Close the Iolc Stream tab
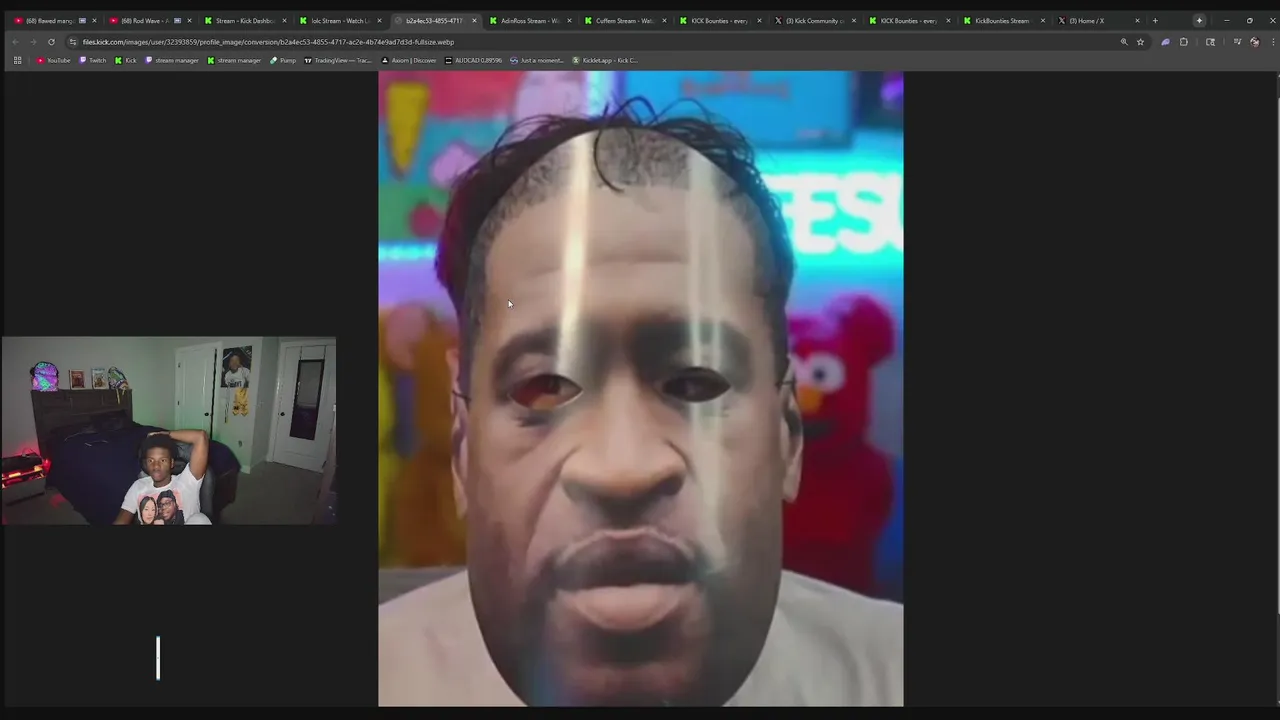Screen dimensions: 1280x720 tap(379, 20)
